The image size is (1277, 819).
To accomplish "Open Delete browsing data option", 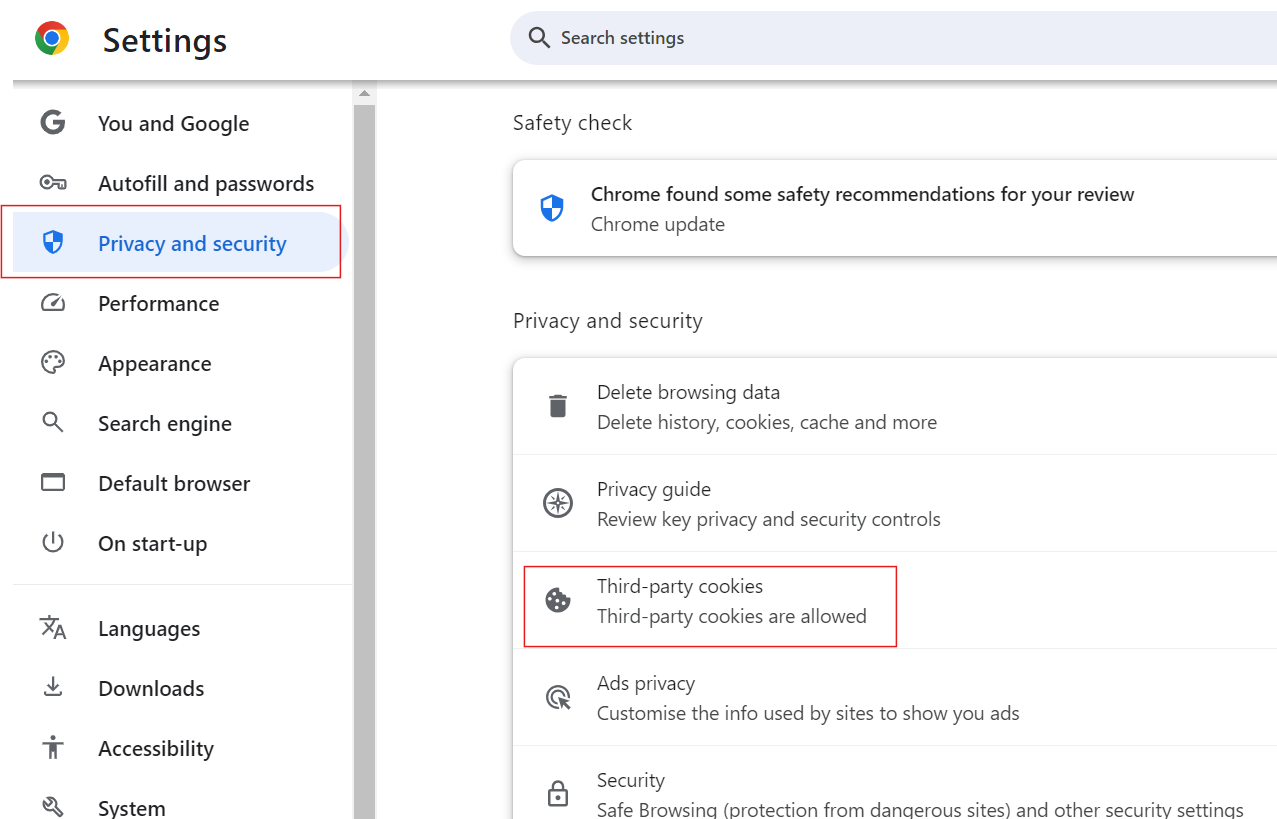I will click(895, 406).
